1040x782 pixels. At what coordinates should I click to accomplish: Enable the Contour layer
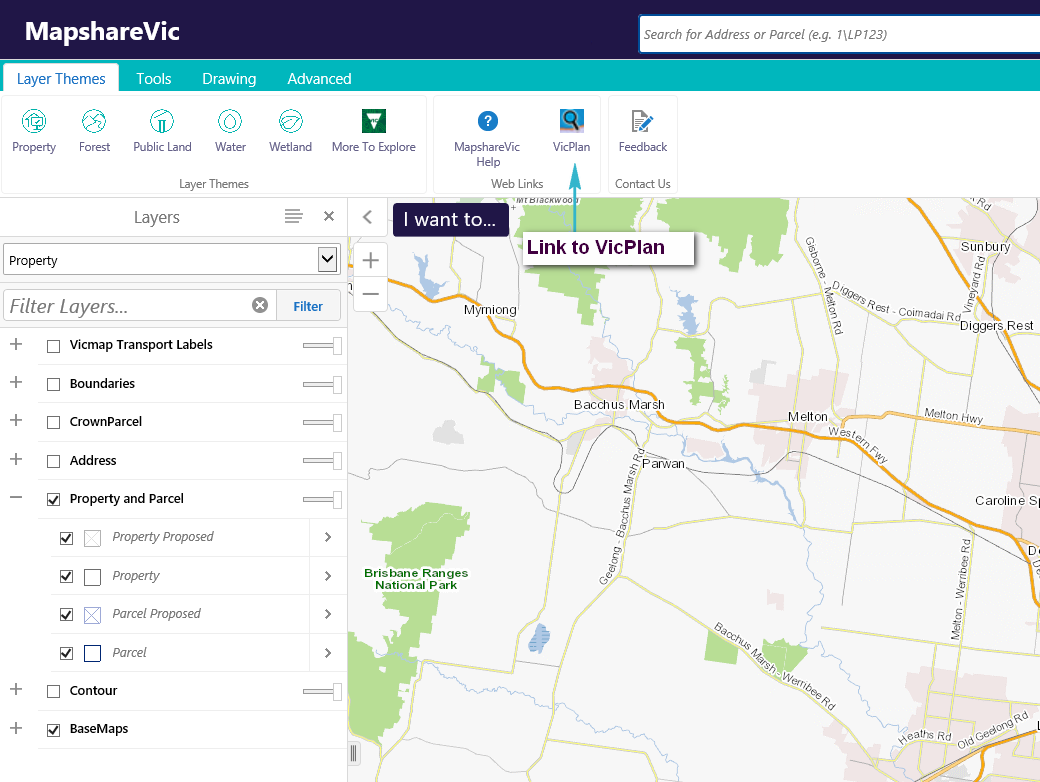pos(54,692)
